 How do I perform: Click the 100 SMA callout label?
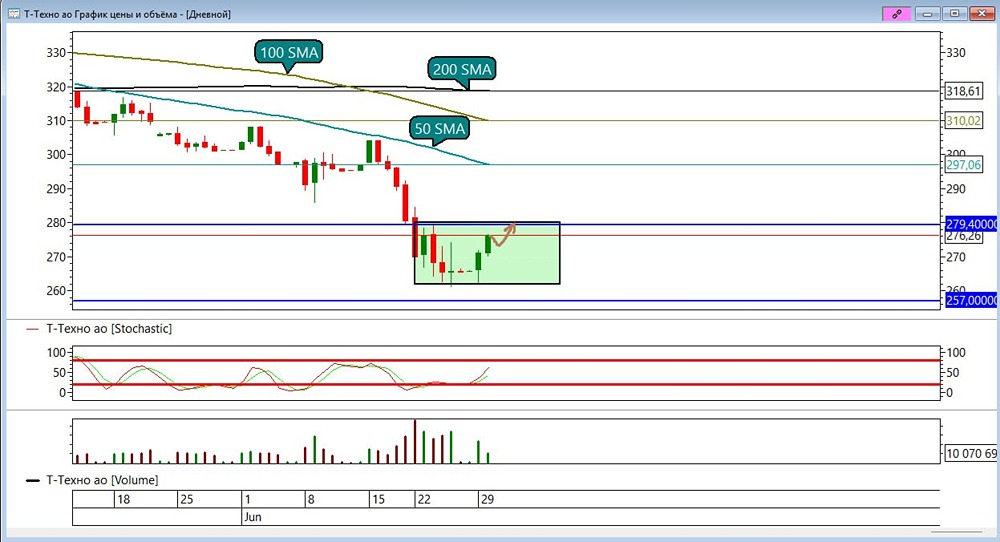[x=288, y=52]
